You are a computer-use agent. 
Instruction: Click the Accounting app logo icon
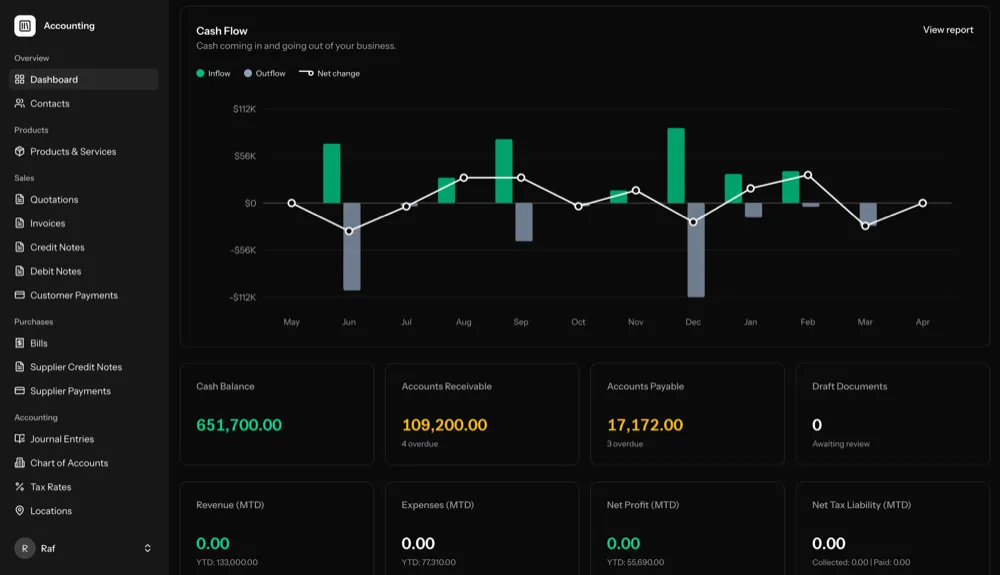coord(25,25)
